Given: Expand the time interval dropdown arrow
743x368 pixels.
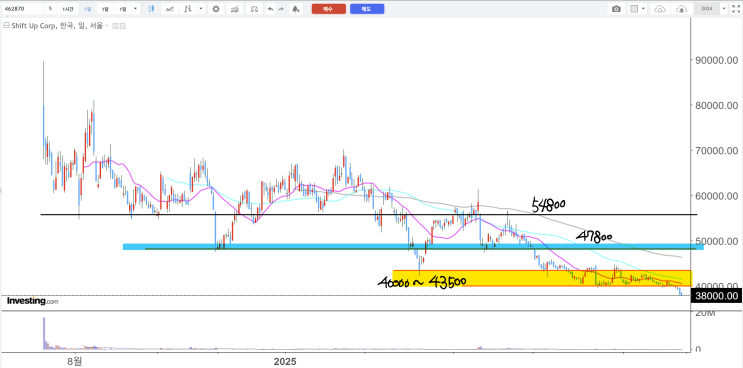Looking at the screenshot, I should tap(136, 9).
